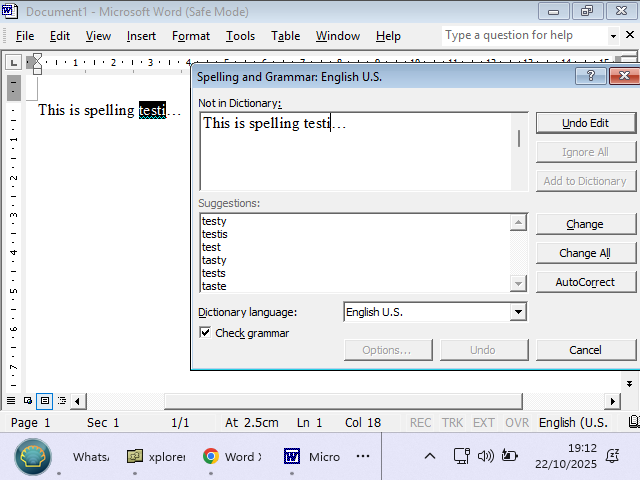Open the View menu
This screenshot has width=640, height=480.
[98, 36]
